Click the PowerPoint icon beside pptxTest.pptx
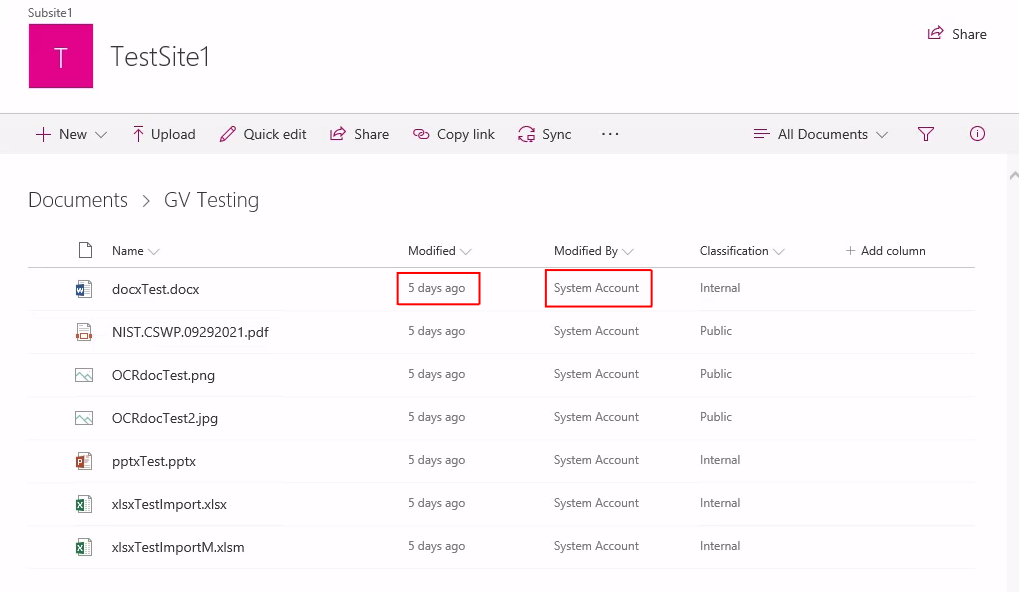 click(84, 460)
